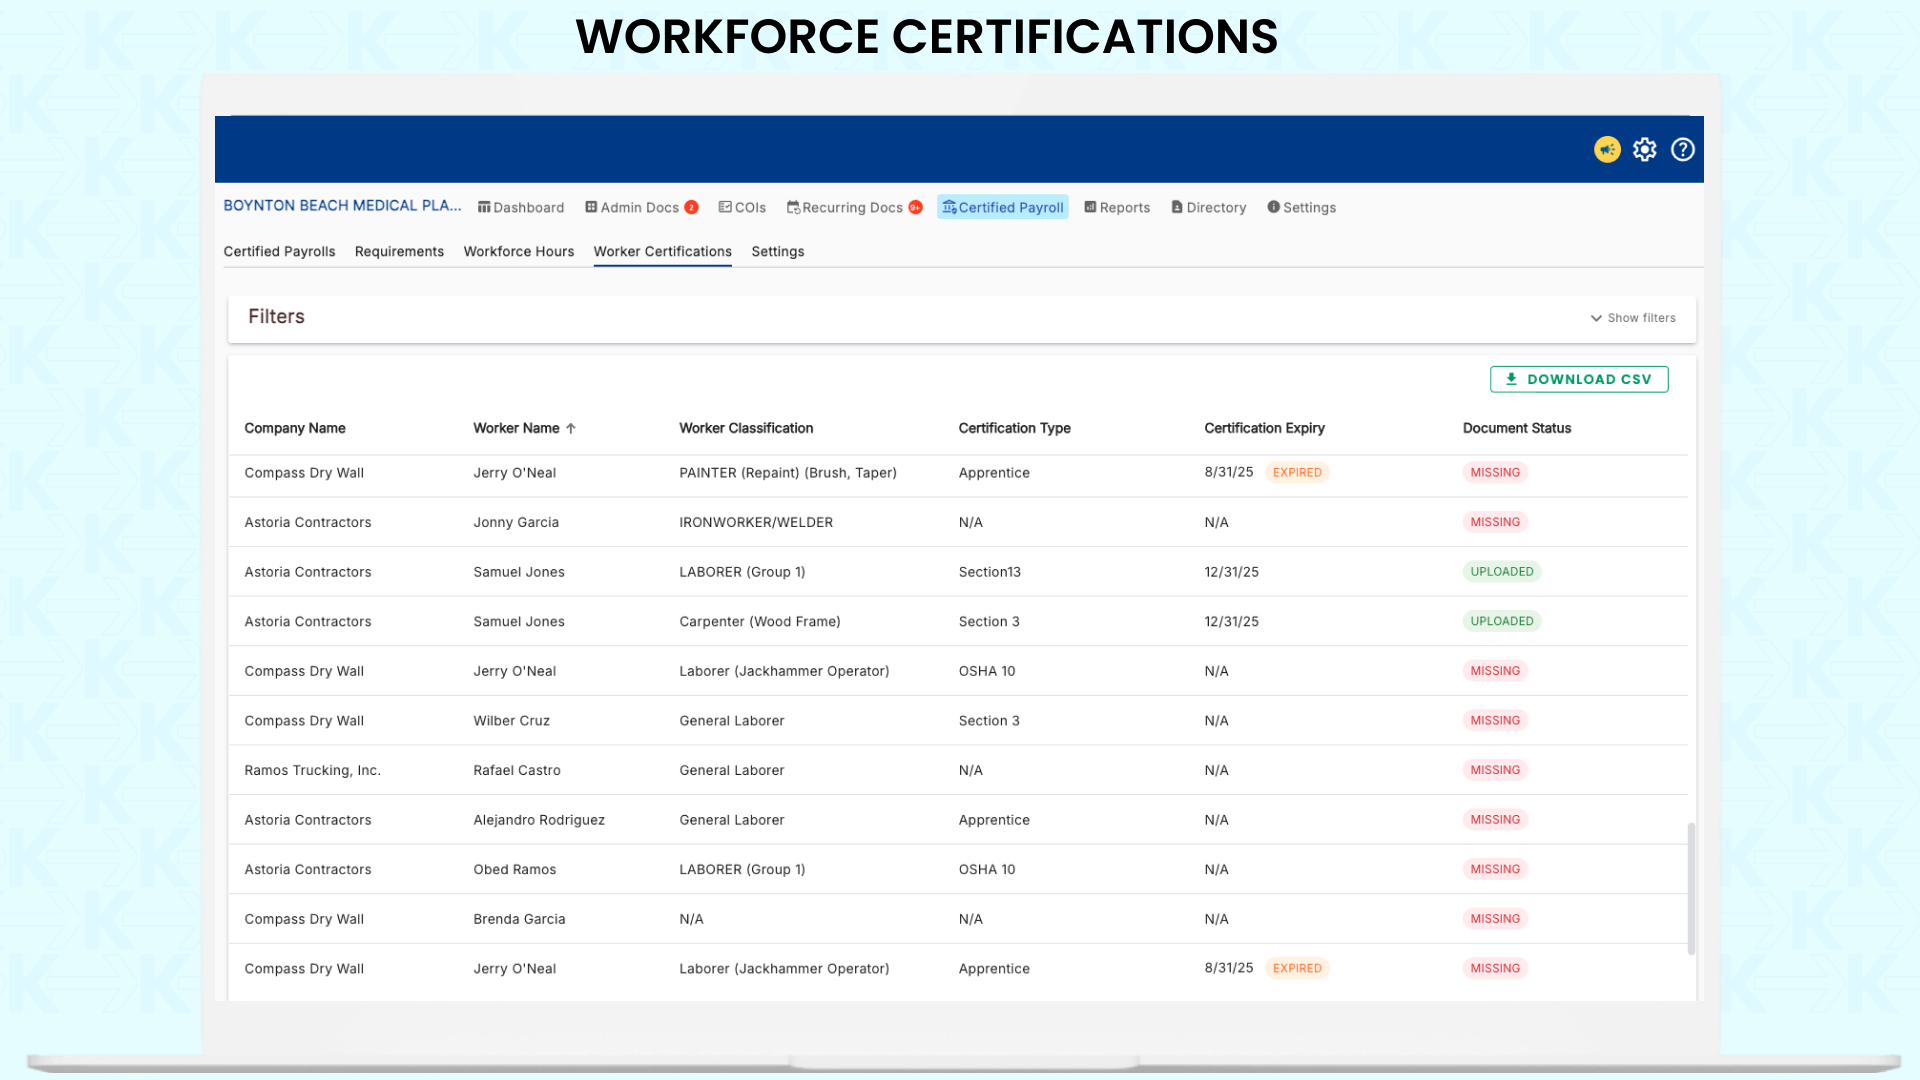1920x1080 pixels.
Task: Open Recurring Docs navigation item
Action: pos(853,208)
